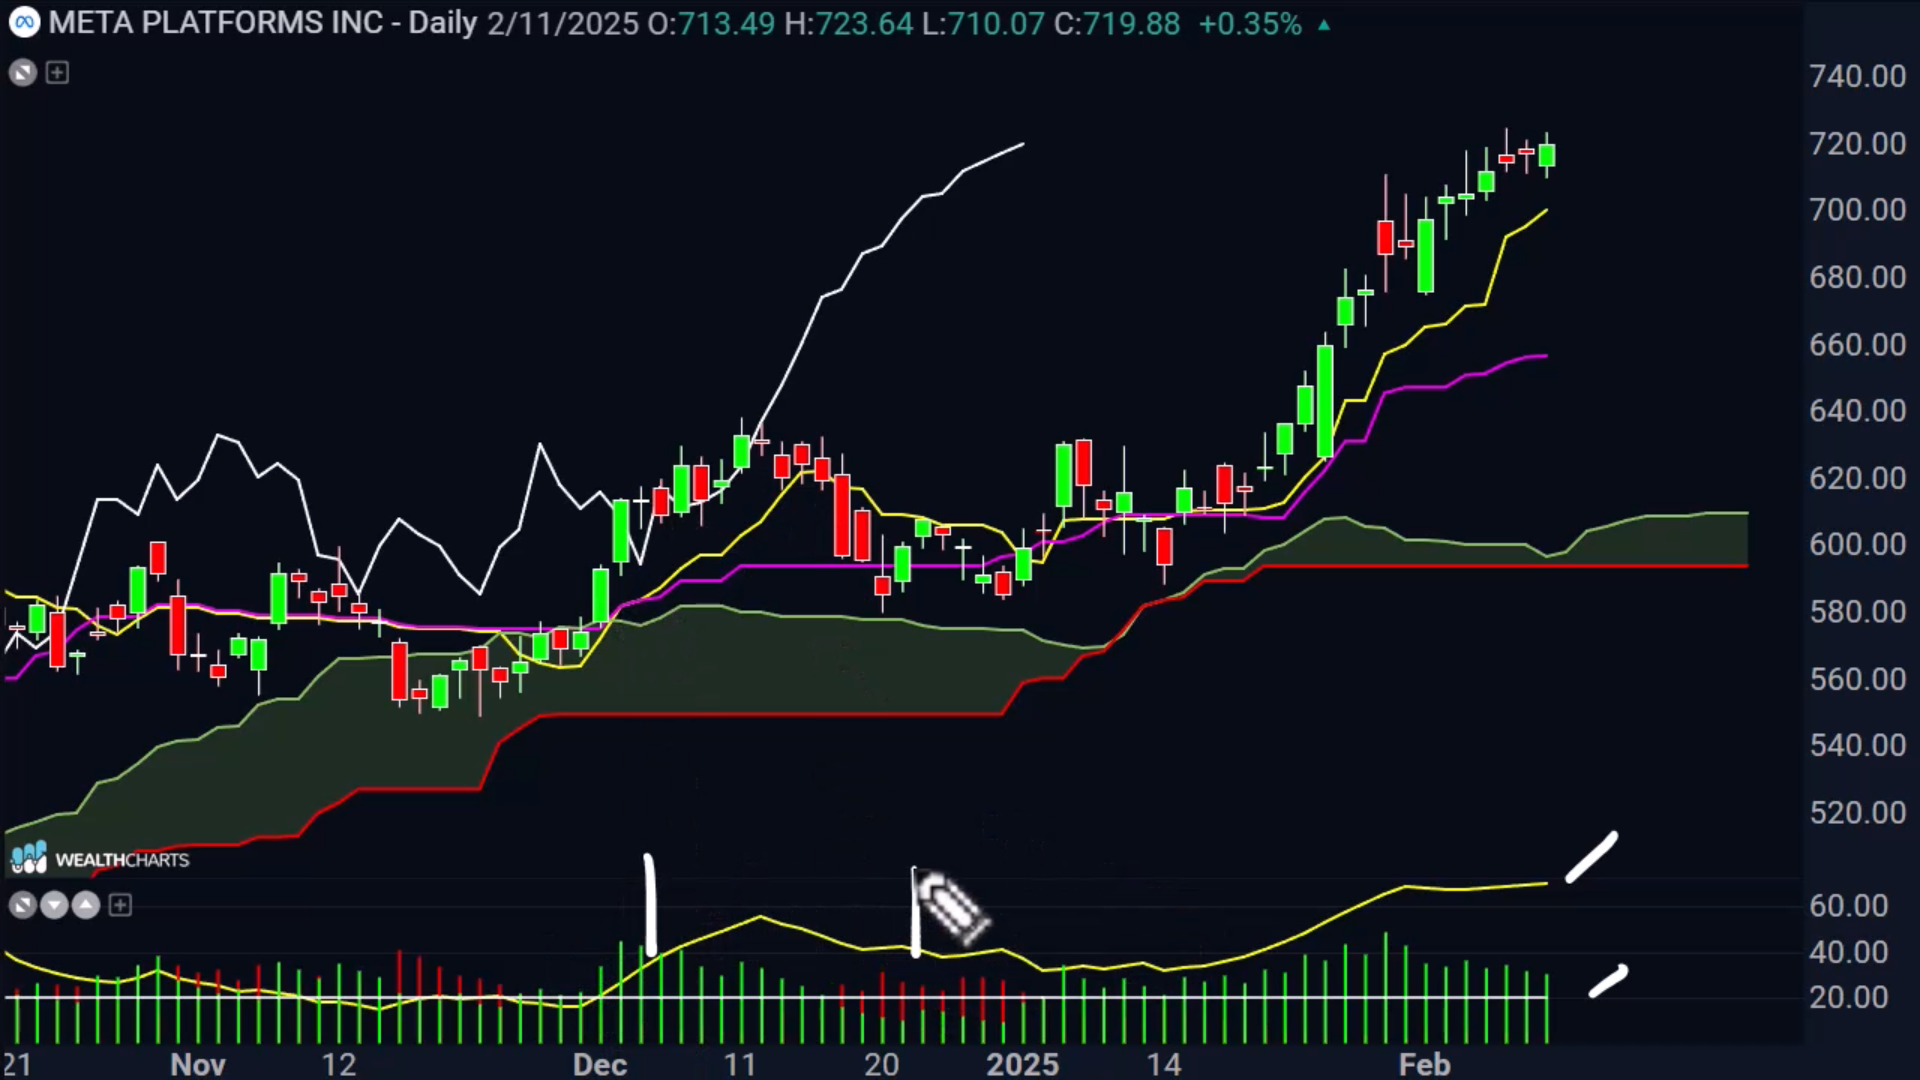
Task: Move the indicator pane up
Action: (86, 905)
